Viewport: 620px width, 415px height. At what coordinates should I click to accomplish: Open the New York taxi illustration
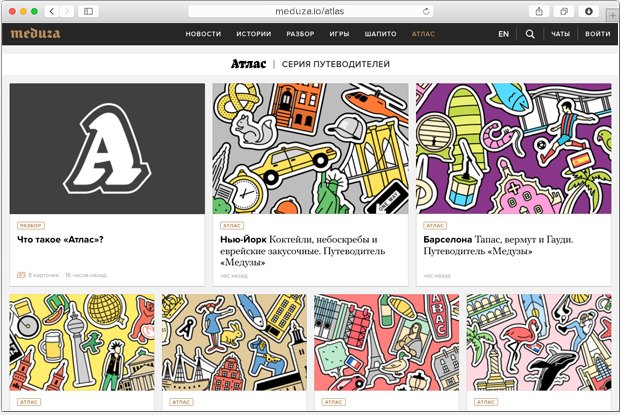tap(310, 149)
